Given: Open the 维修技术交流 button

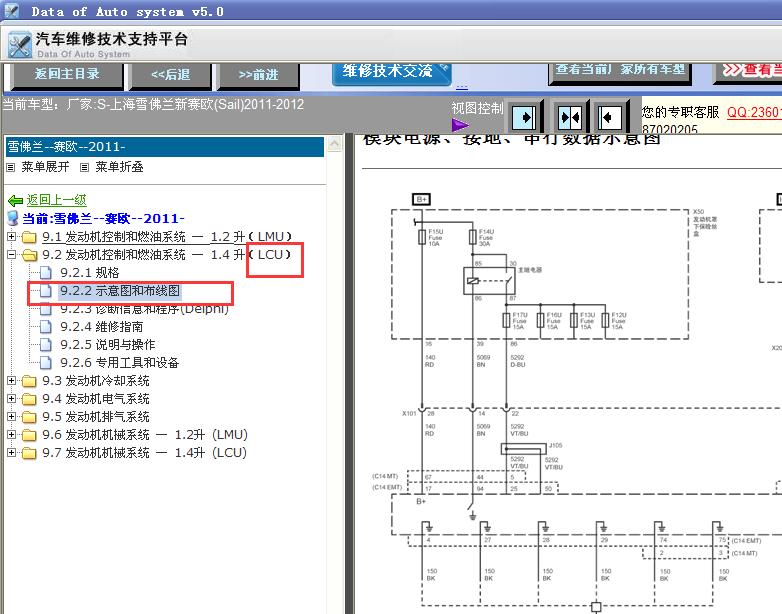Looking at the screenshot, I should pos(391,73).
